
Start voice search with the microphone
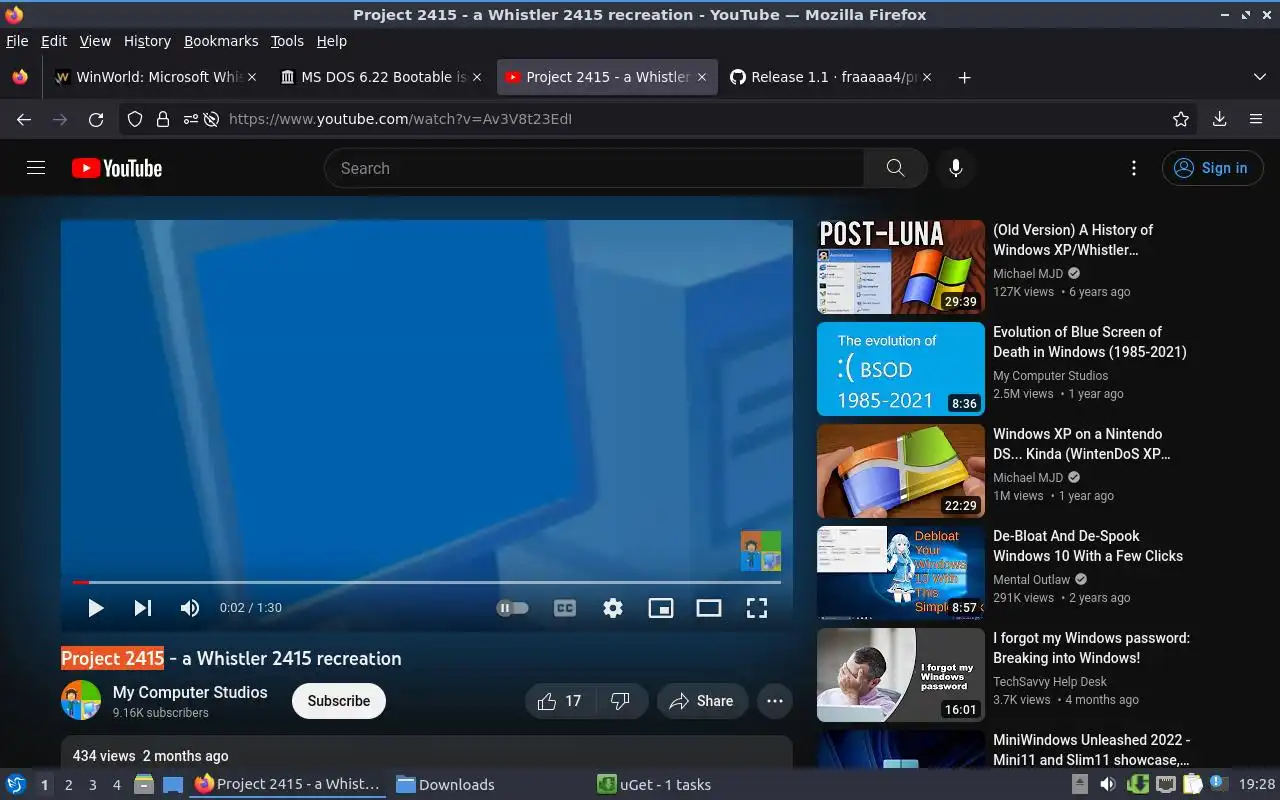(956, 168)
